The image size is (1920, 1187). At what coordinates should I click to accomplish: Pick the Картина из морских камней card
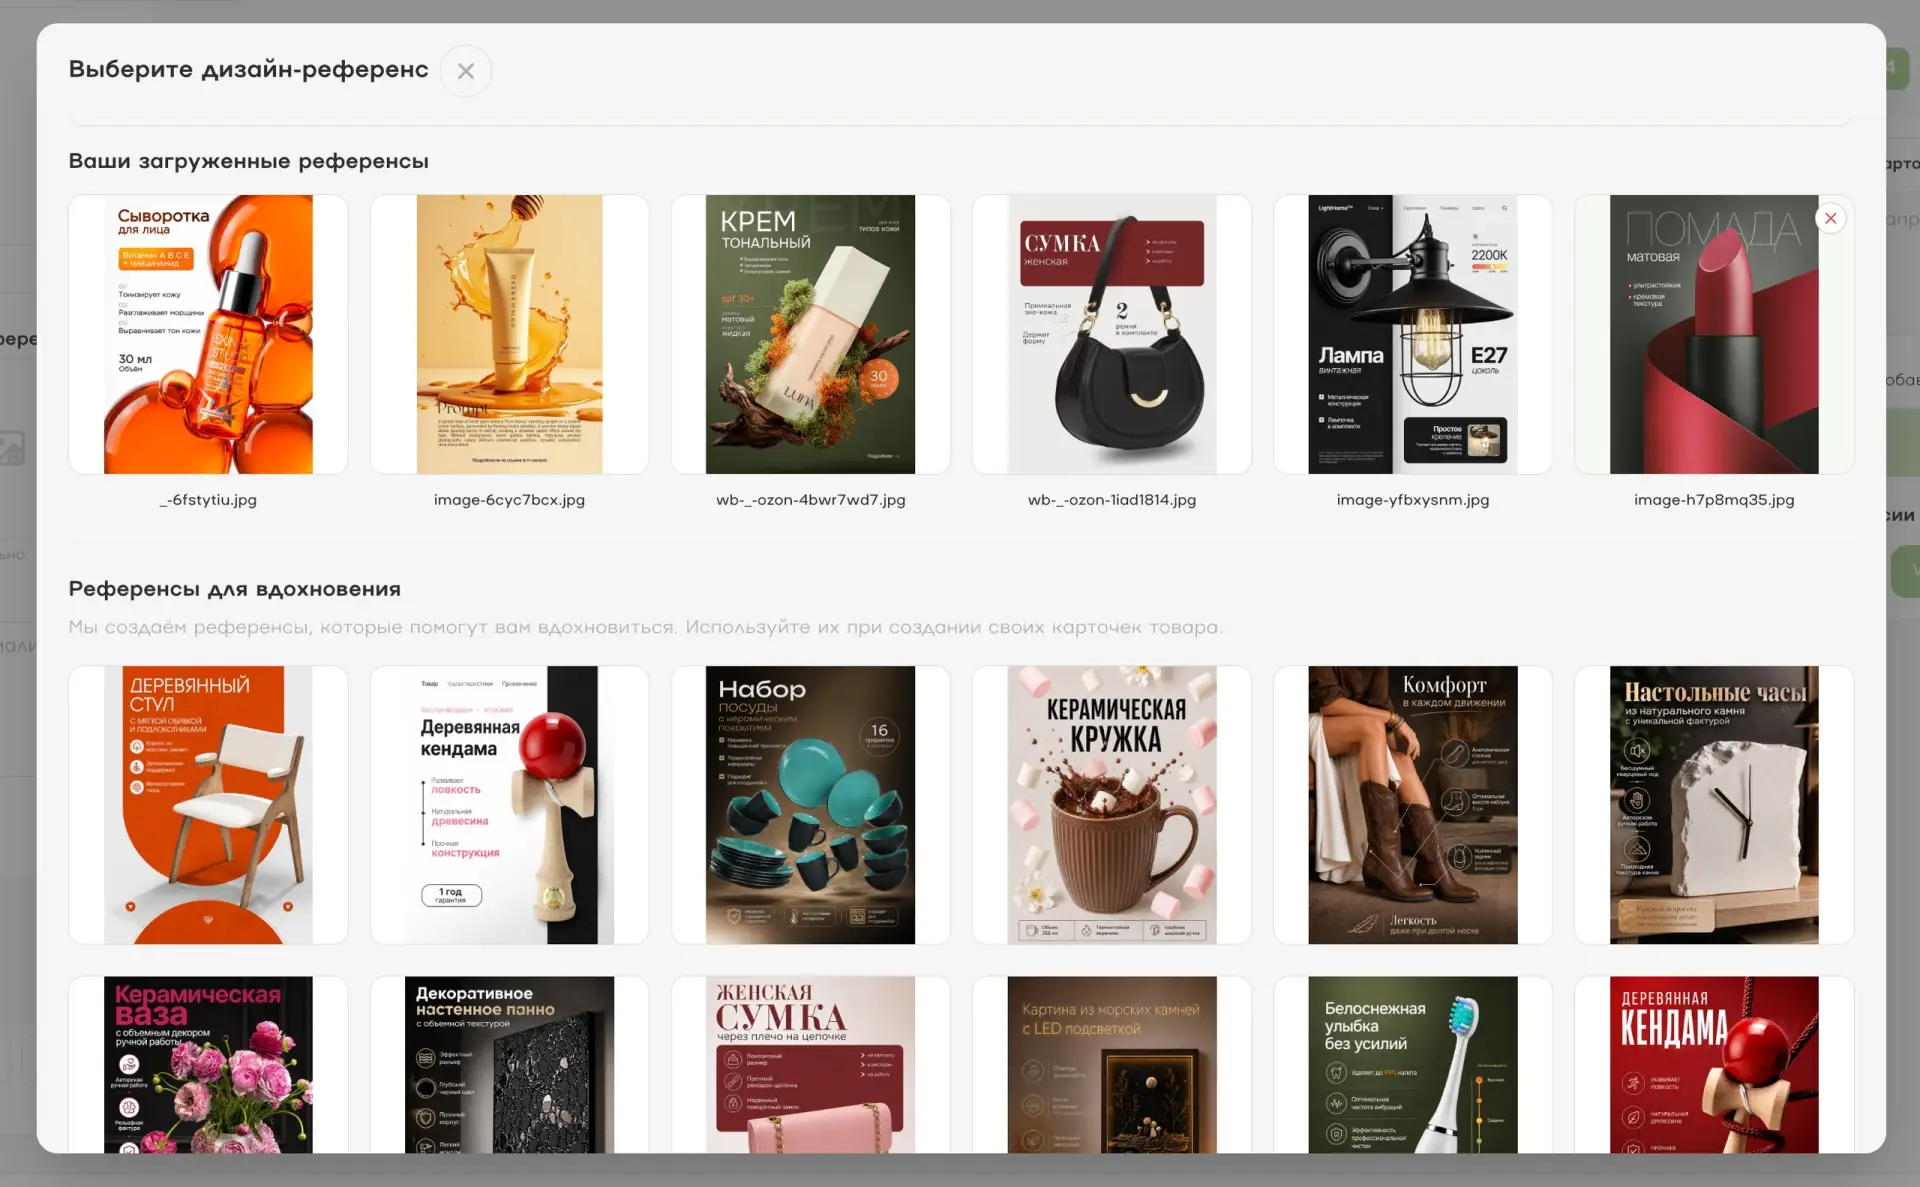[x=1111, y=1065]
